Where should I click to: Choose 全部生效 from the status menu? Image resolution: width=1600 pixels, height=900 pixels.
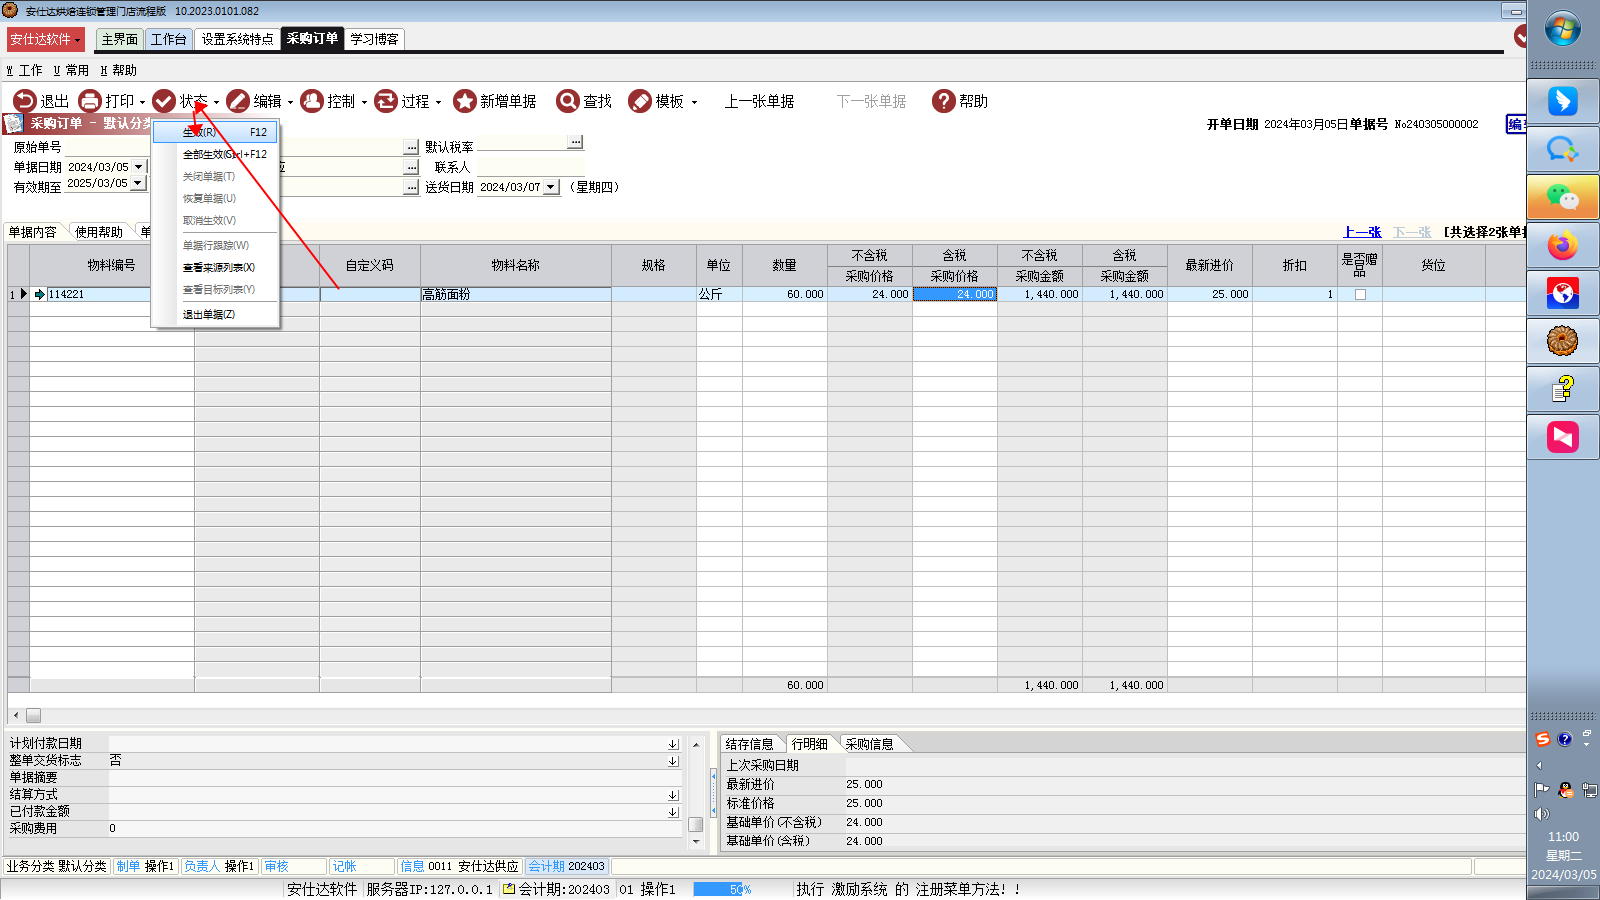coord(216,154)
